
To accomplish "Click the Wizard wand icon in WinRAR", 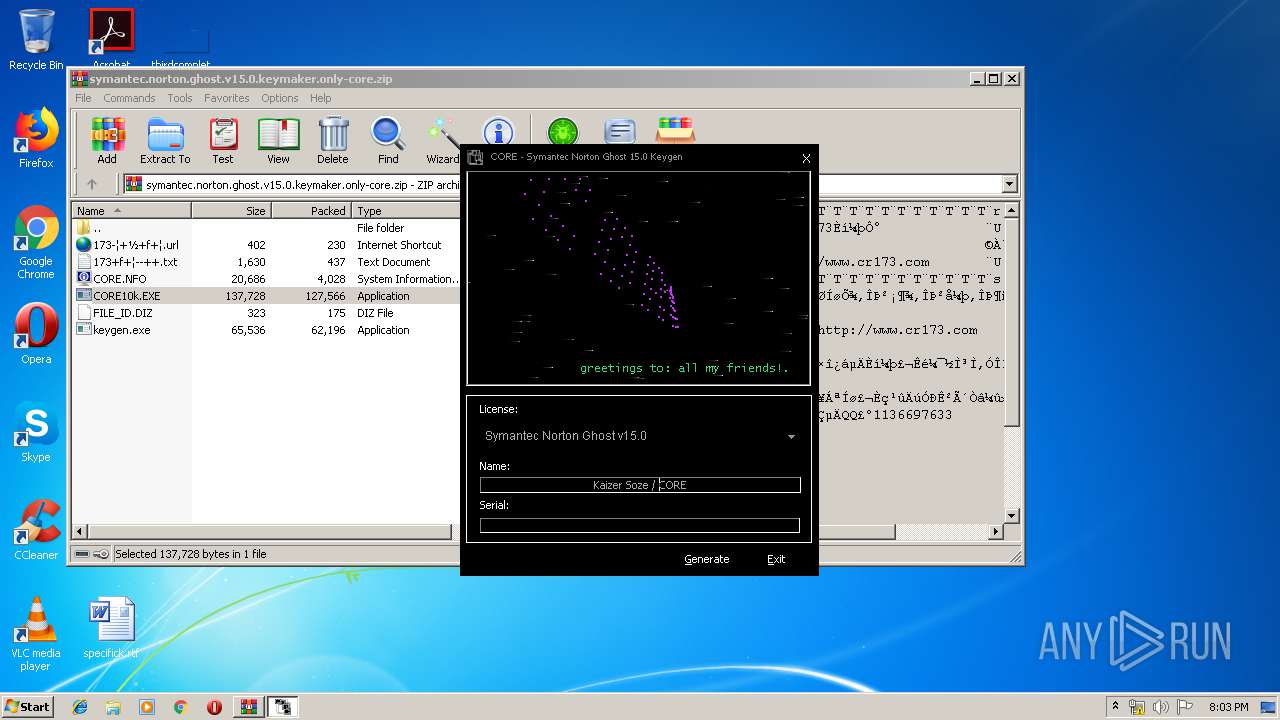I will tap(442, 140).
